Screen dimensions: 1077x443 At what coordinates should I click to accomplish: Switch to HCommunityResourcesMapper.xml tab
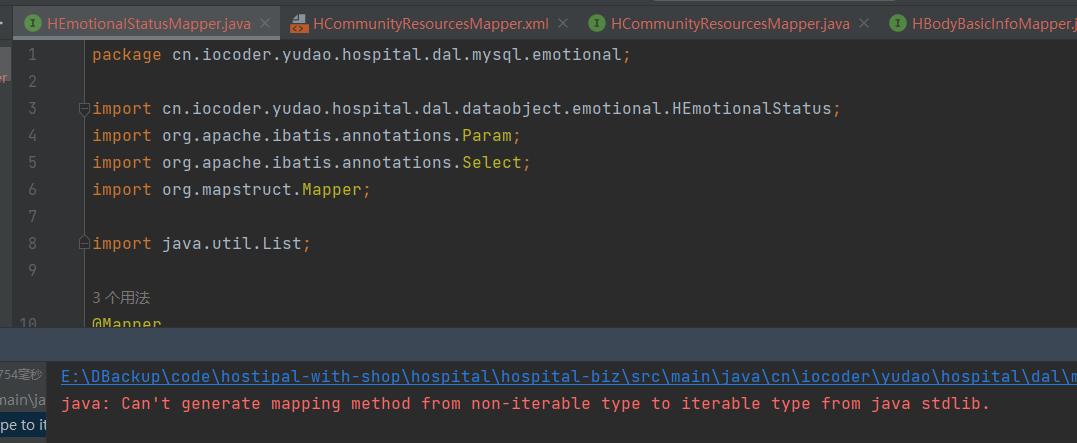430,23
